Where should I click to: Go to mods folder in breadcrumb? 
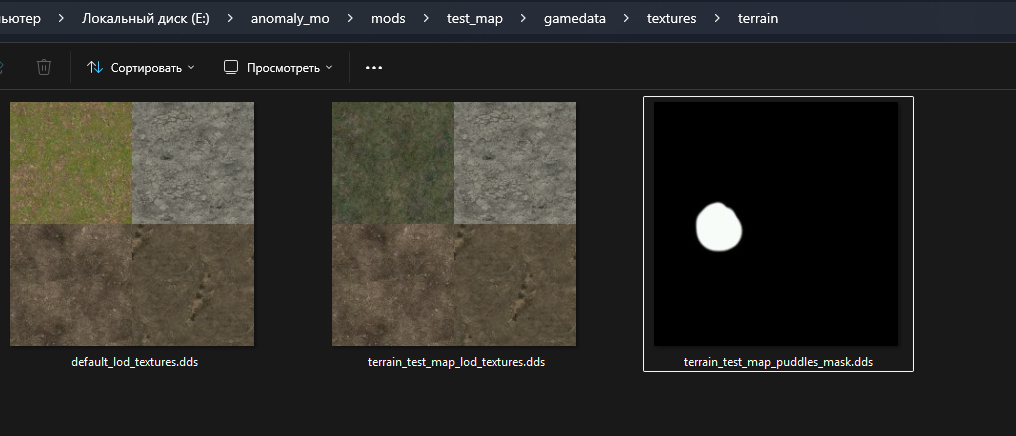(x=388, y=19)
